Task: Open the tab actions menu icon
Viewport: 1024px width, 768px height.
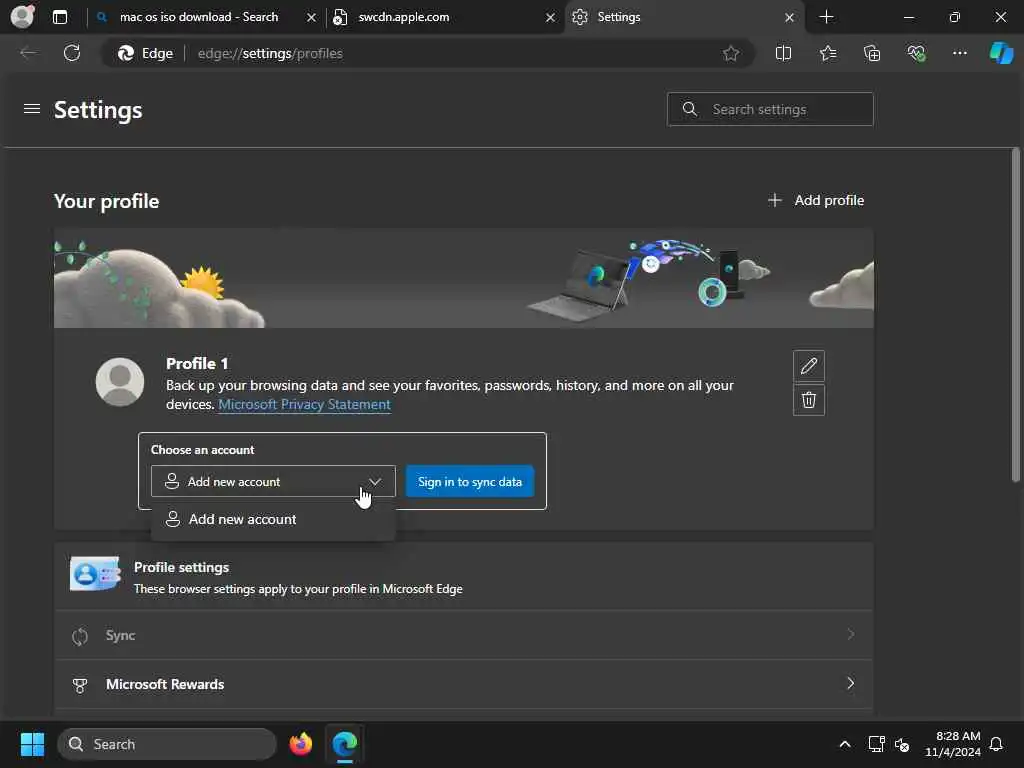Action: (60, 17)
